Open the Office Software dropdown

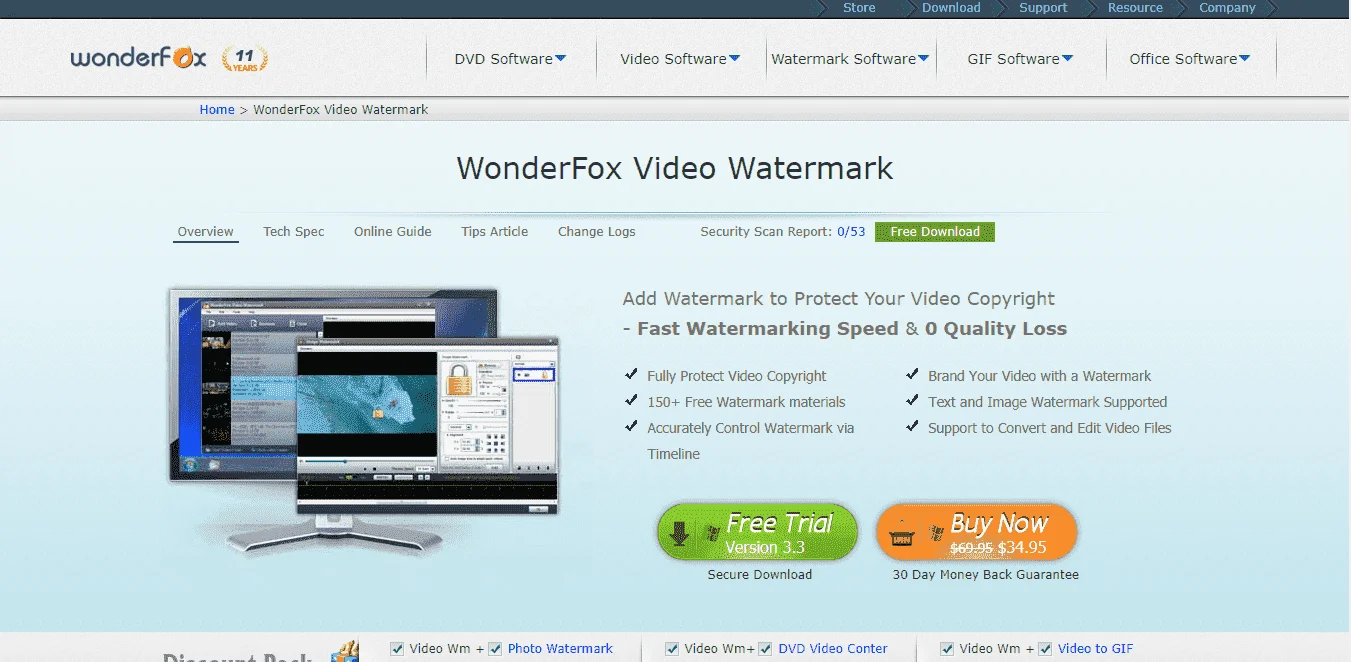1190,59
